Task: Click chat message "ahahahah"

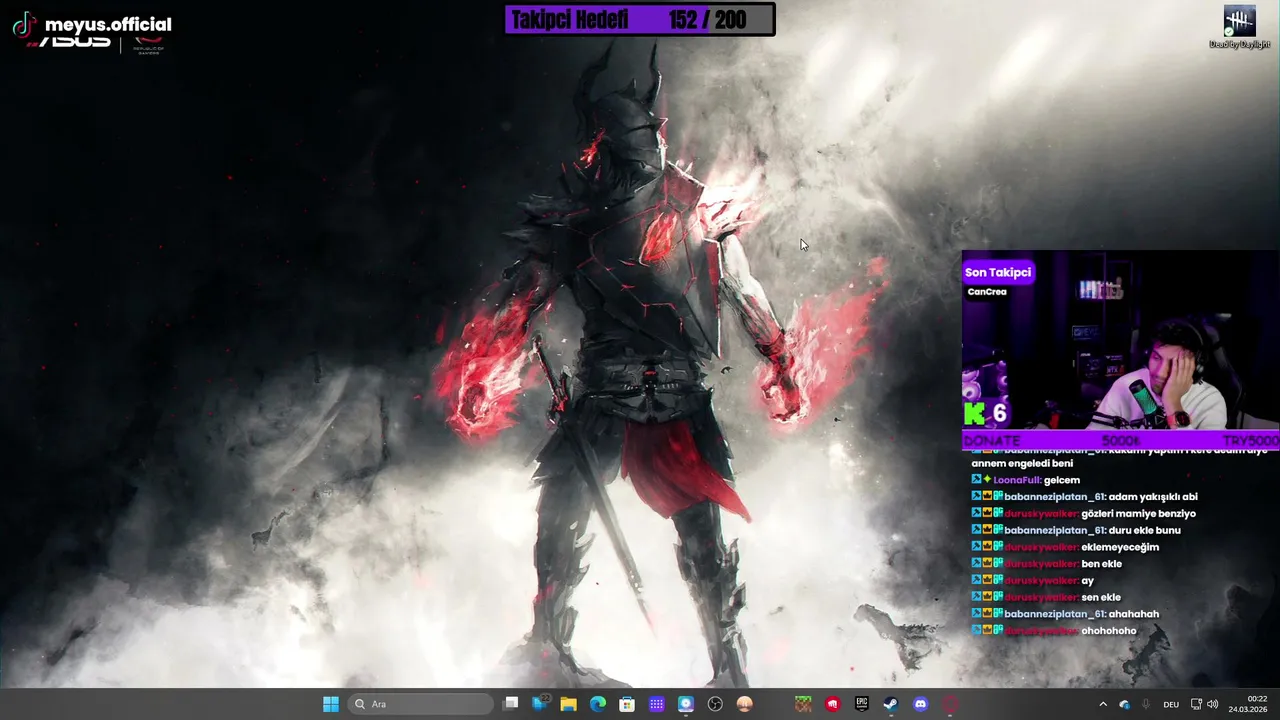Action: [x=1134, y=614]
